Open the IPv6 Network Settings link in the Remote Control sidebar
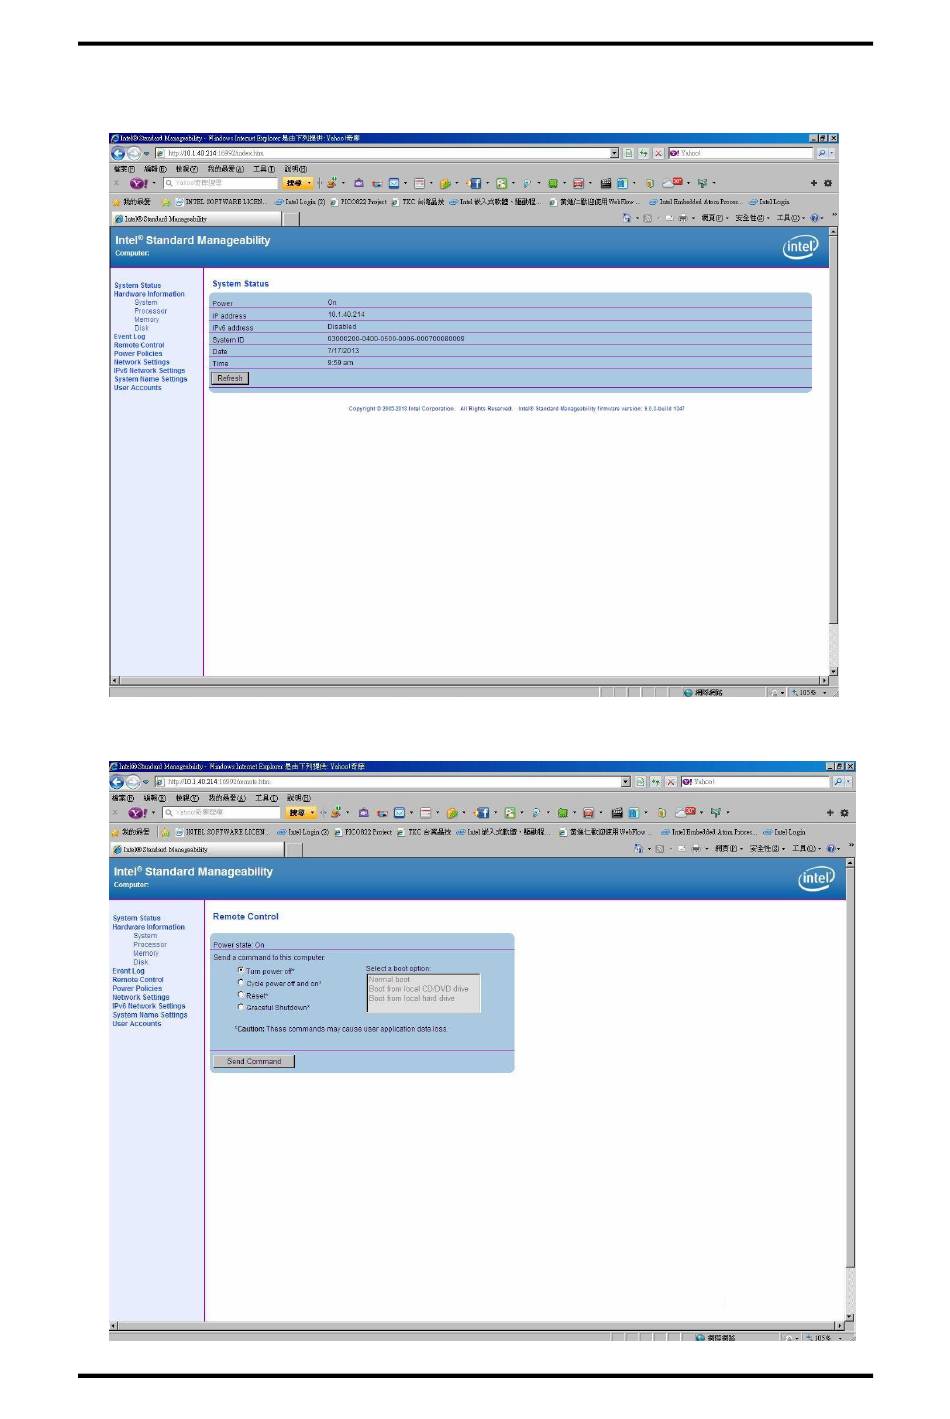 pyautogui.click(x=149, y=1006)
